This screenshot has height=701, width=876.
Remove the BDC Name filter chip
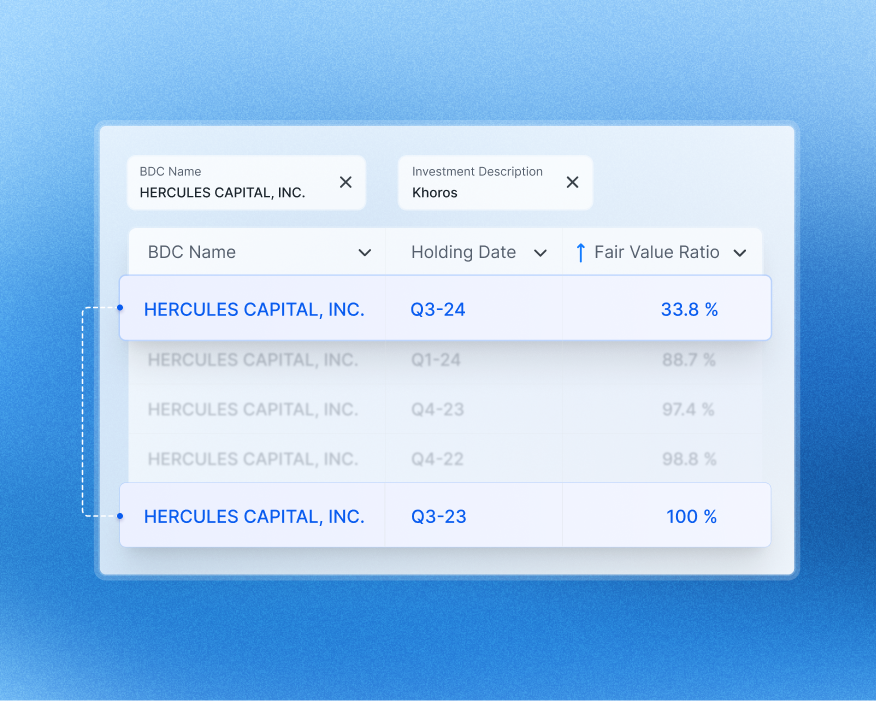[346, 182]
